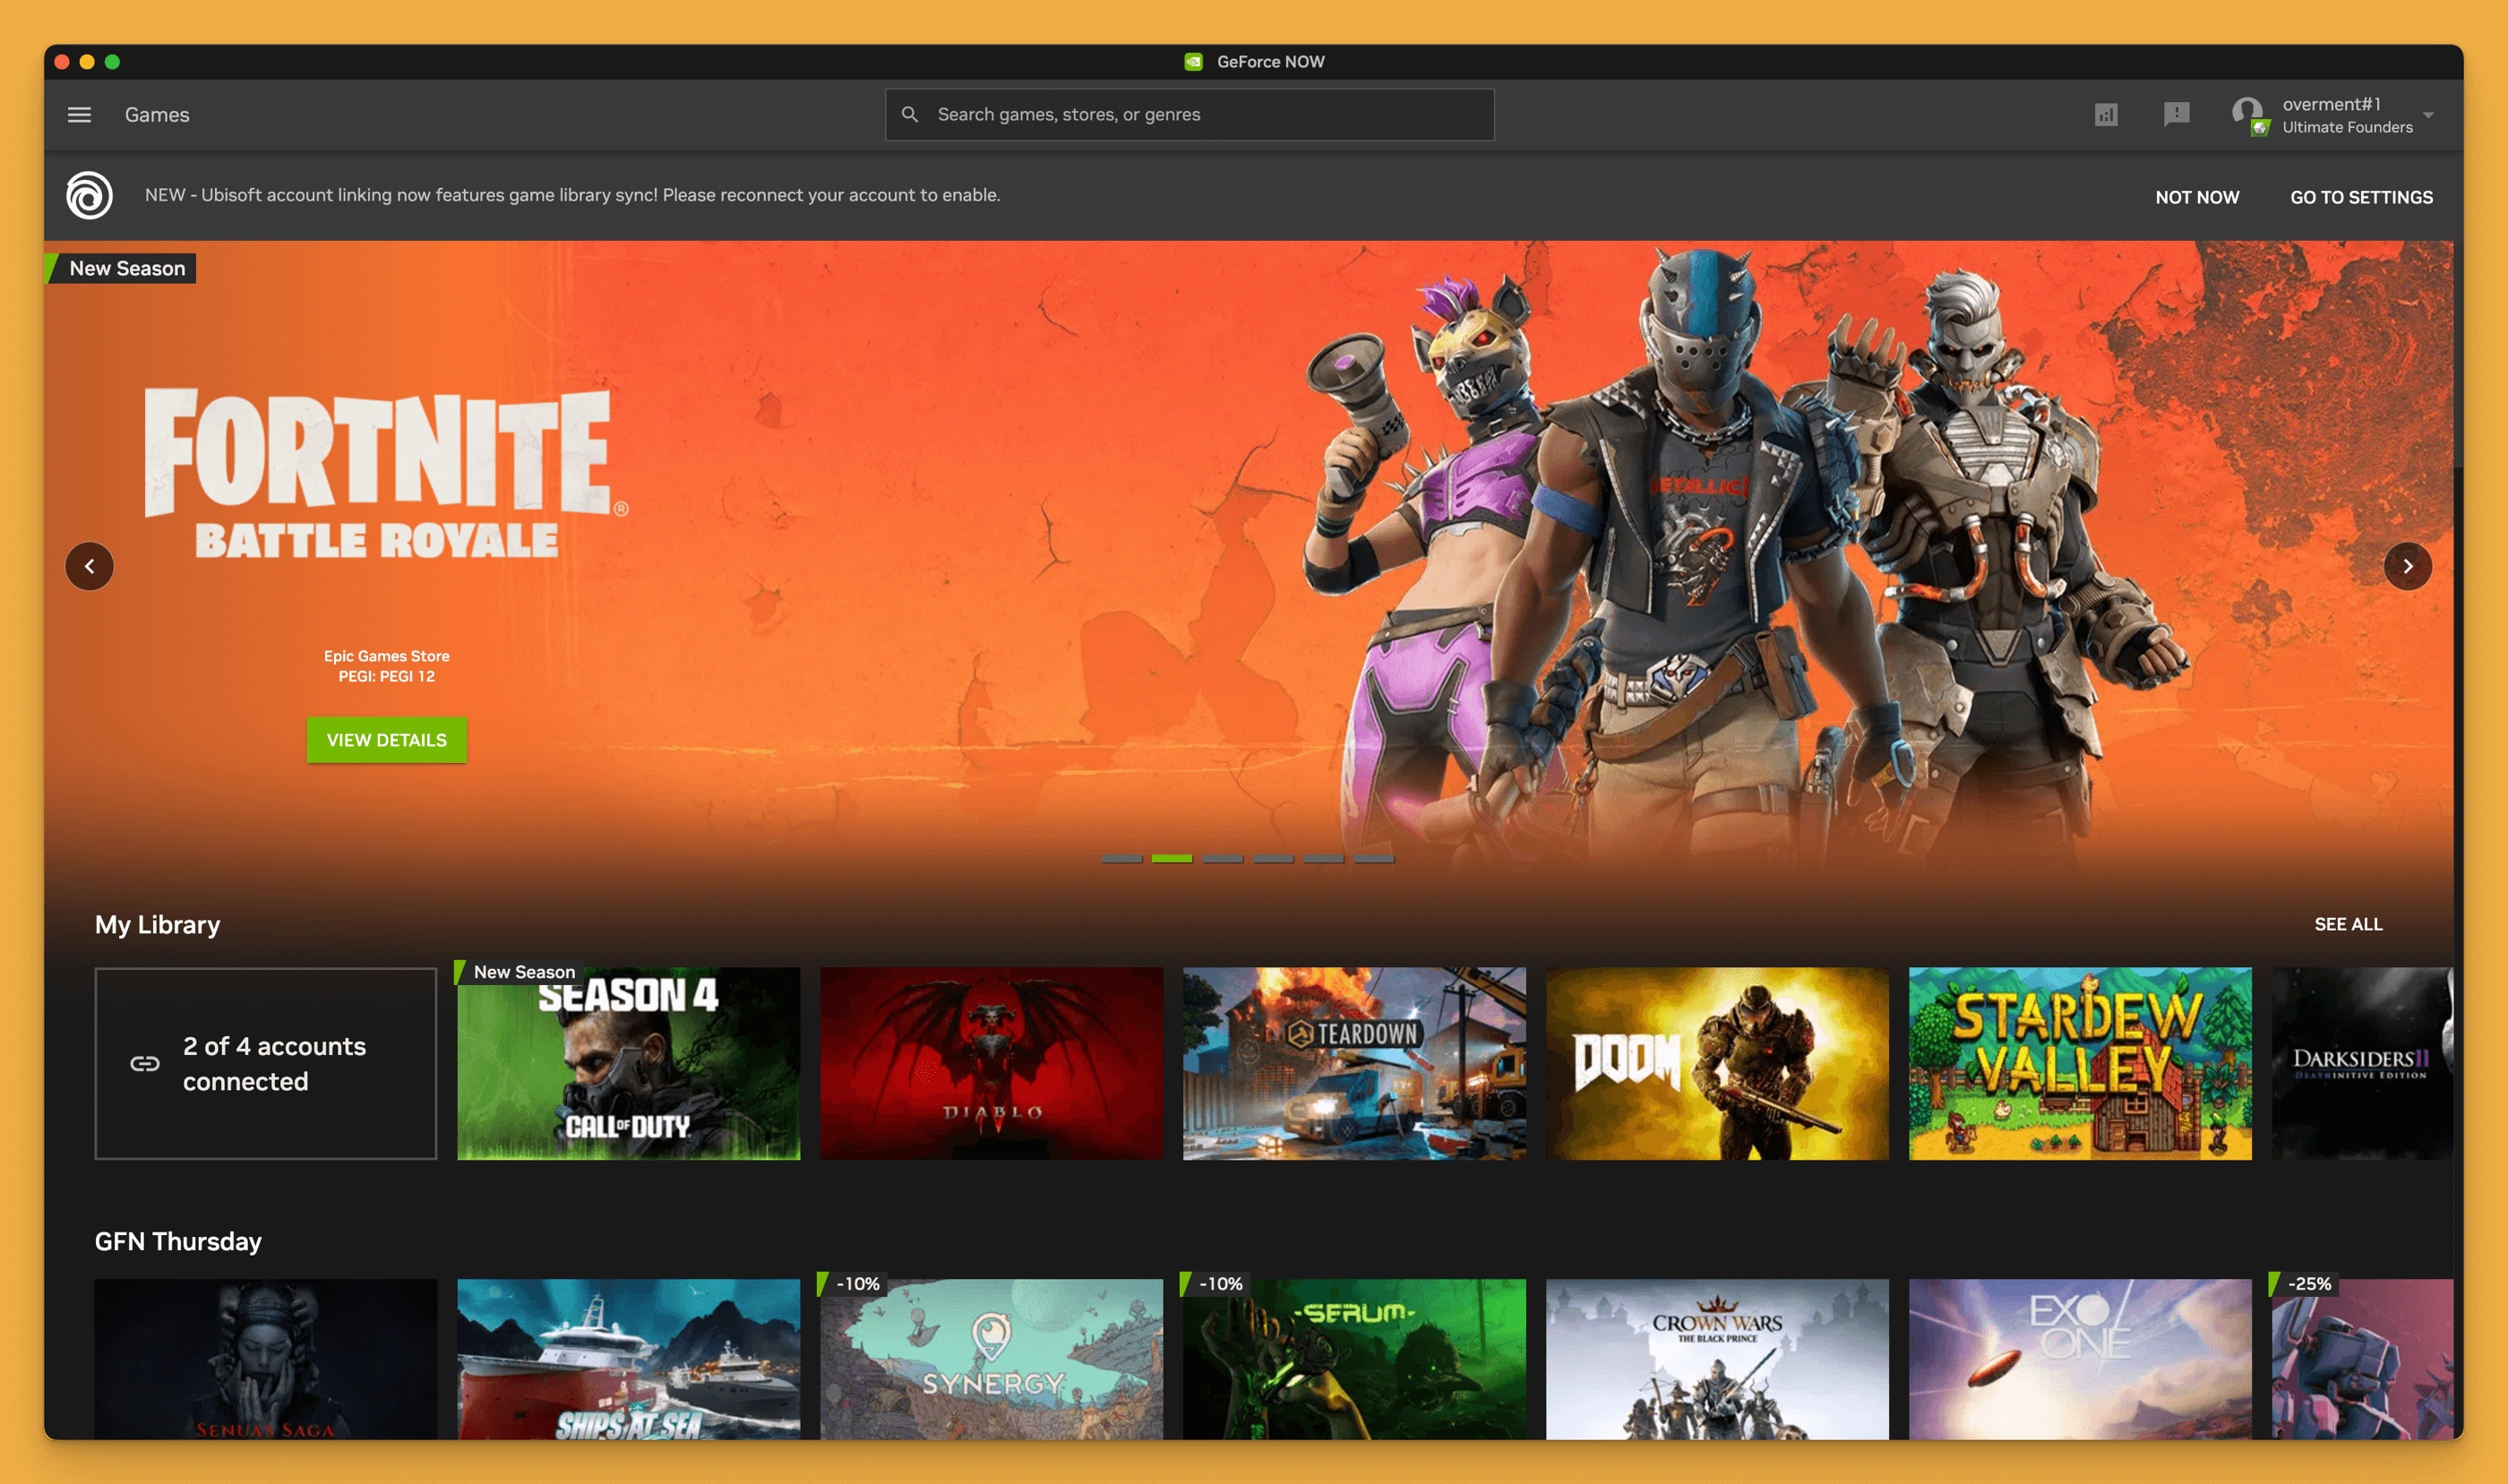Show previous featured carousel slide
The image size is (2508, 1484).
click(89, 566)
